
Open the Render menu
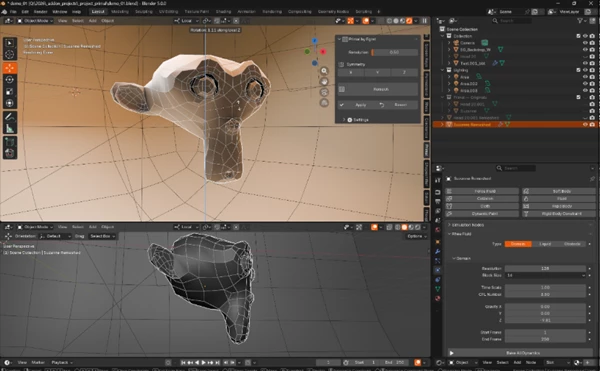point(40,12)
